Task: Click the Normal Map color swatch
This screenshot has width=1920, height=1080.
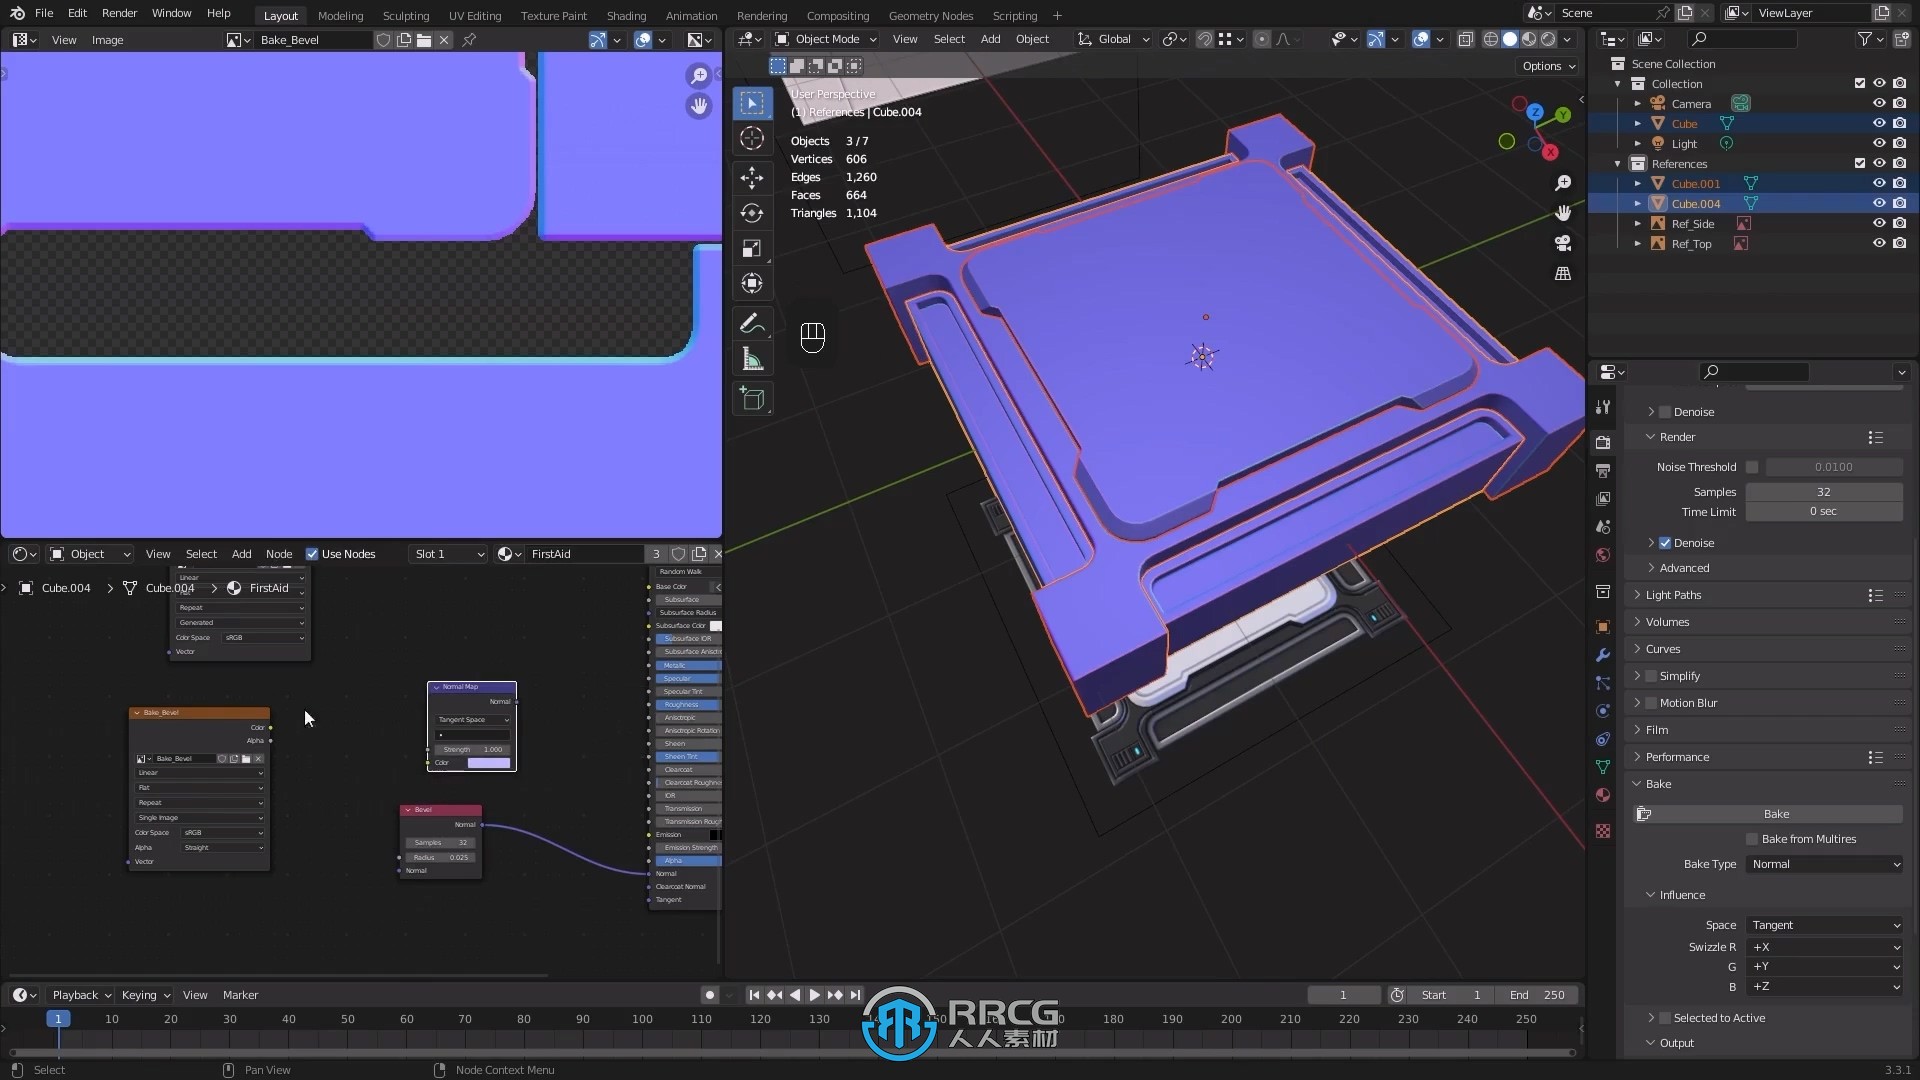Action: [489, 763]
